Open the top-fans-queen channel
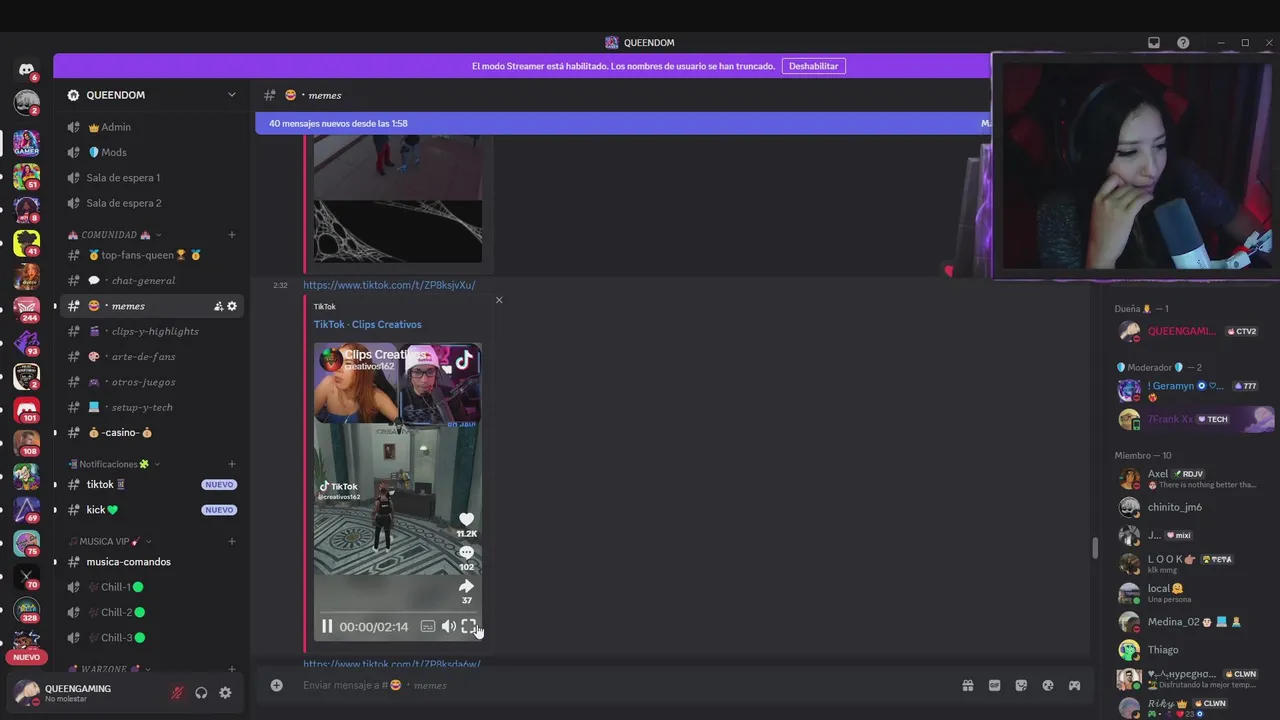1280x720 pixels. point(152,255)
